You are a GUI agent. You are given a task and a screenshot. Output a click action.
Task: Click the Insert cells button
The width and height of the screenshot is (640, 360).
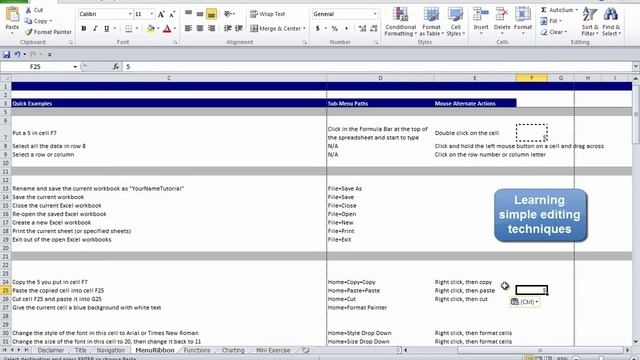(481, 20)
